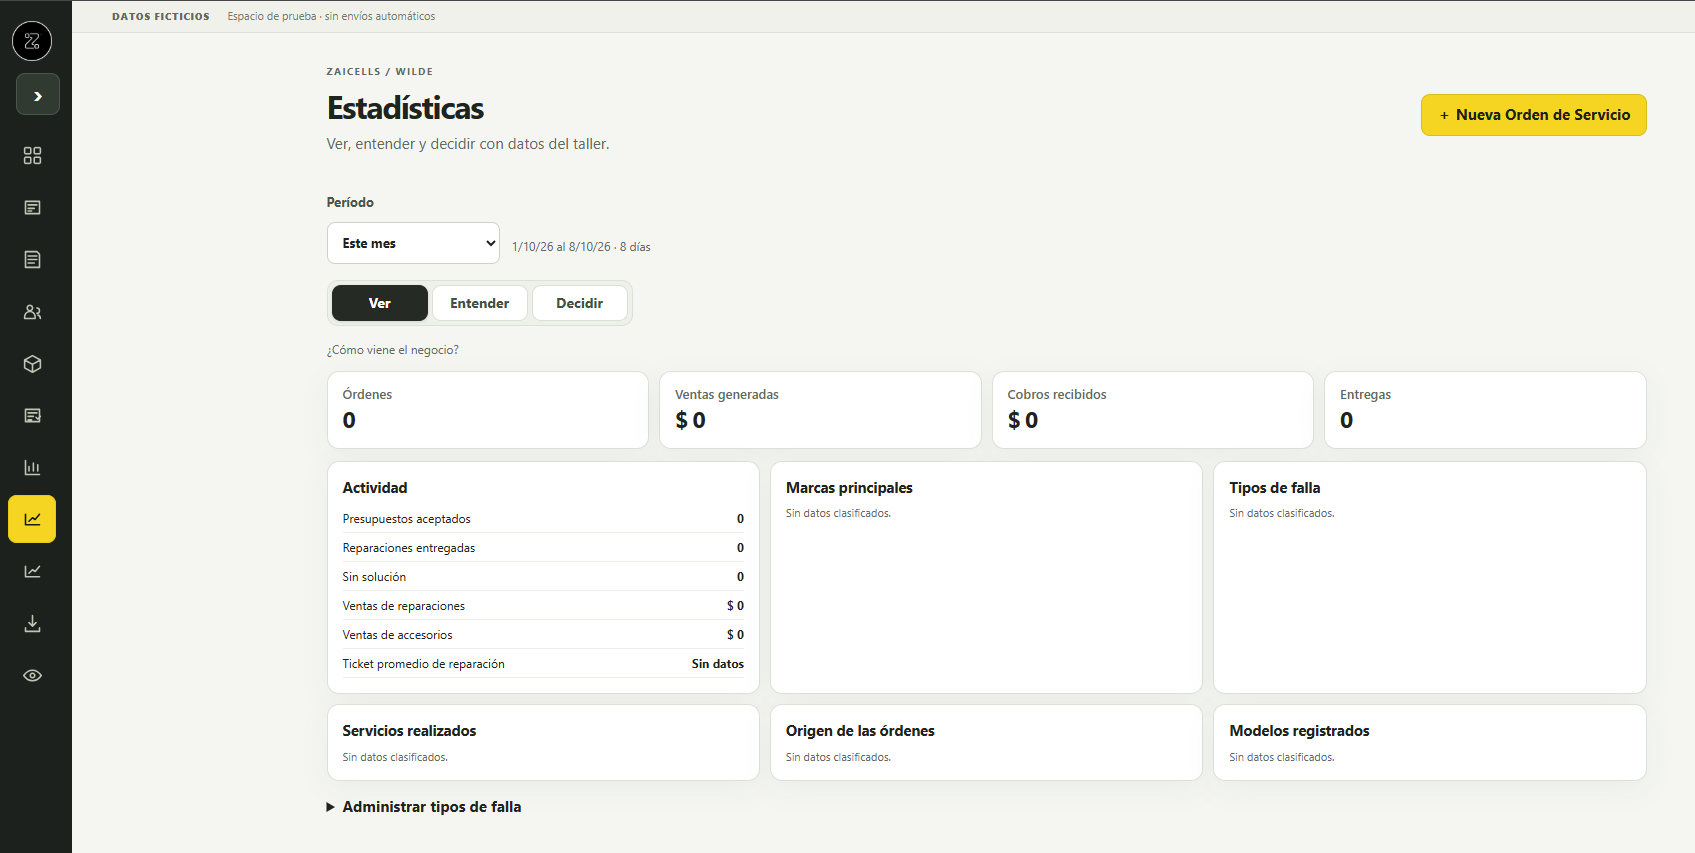This screenshot has width=1695, height=853.
Task: Expand Administrar tipos de falla
Action: [x=424, y=807]
